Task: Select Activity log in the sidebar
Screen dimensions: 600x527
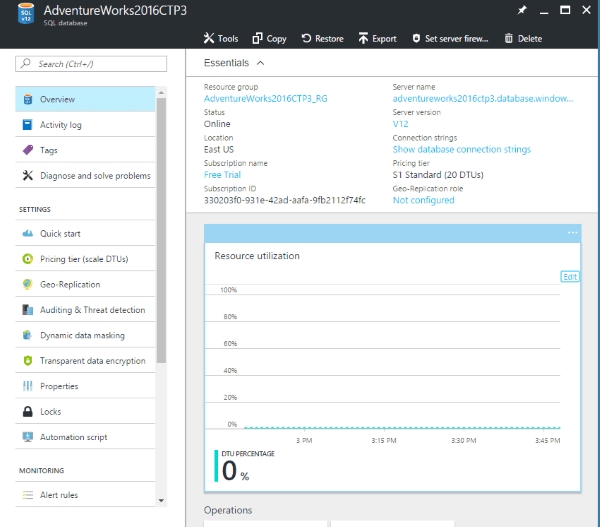Action: coord(60,125)
